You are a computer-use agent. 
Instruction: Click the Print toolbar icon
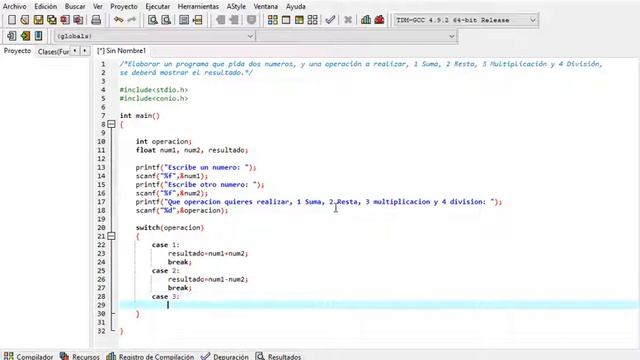(x=96, y=20)
